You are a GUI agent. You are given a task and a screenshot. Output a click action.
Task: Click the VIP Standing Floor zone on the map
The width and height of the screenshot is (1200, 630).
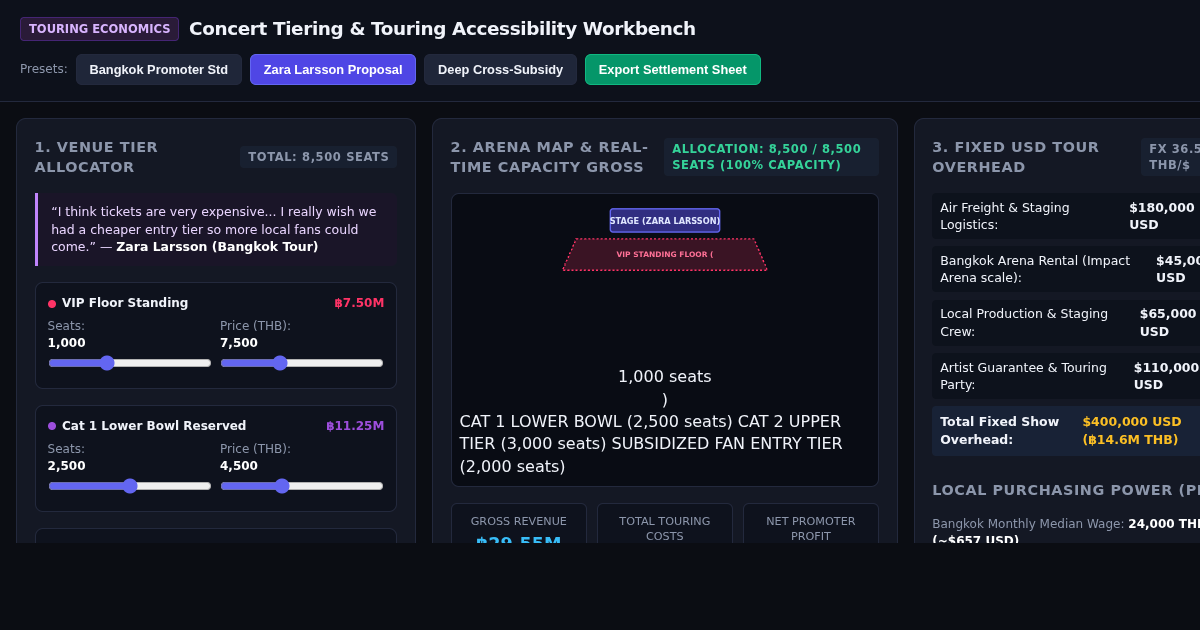(665, 254)
